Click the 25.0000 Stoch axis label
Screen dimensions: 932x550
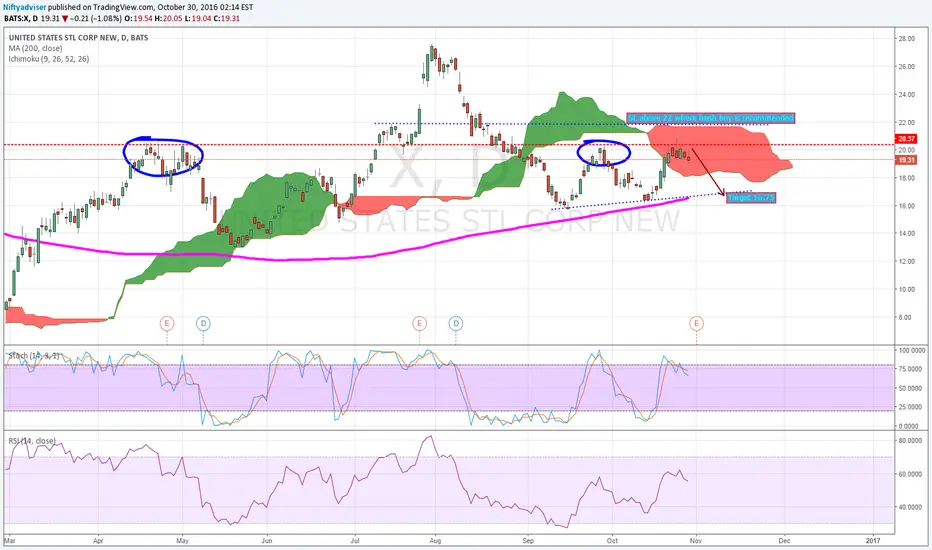912,407
